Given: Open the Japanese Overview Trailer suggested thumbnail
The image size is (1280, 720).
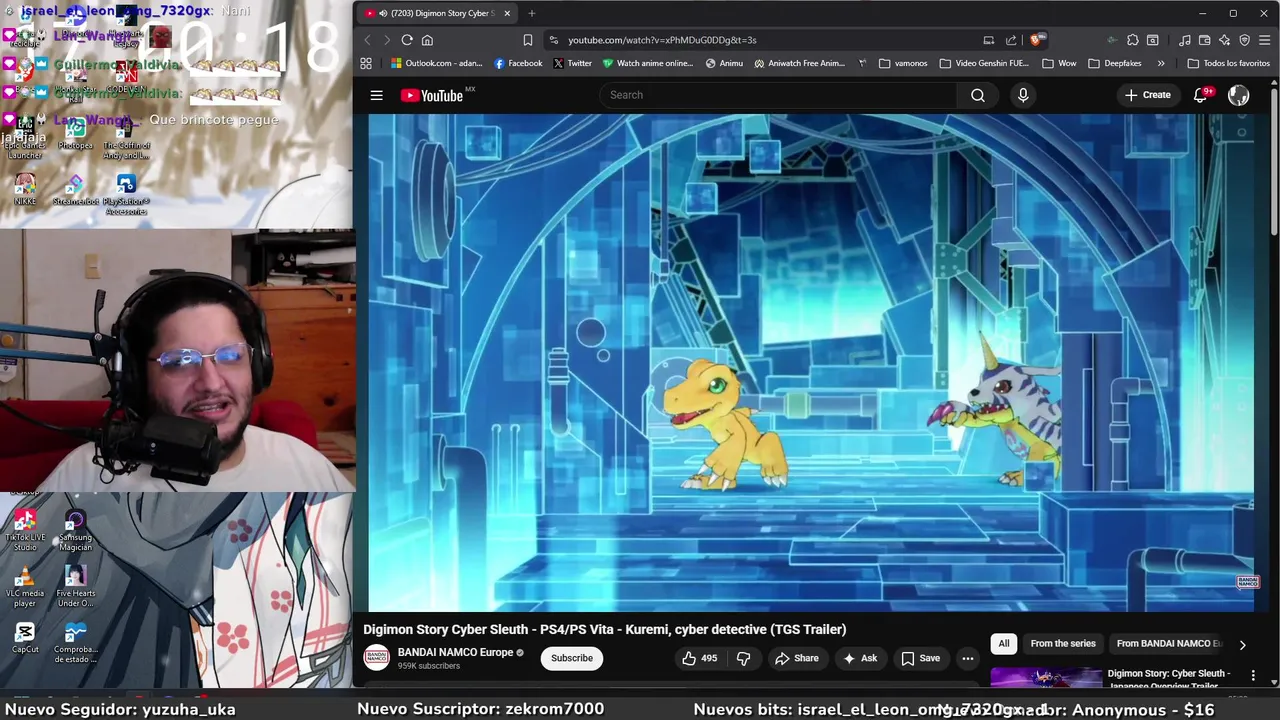Looking at the screenshot, I should [1045, 678].
